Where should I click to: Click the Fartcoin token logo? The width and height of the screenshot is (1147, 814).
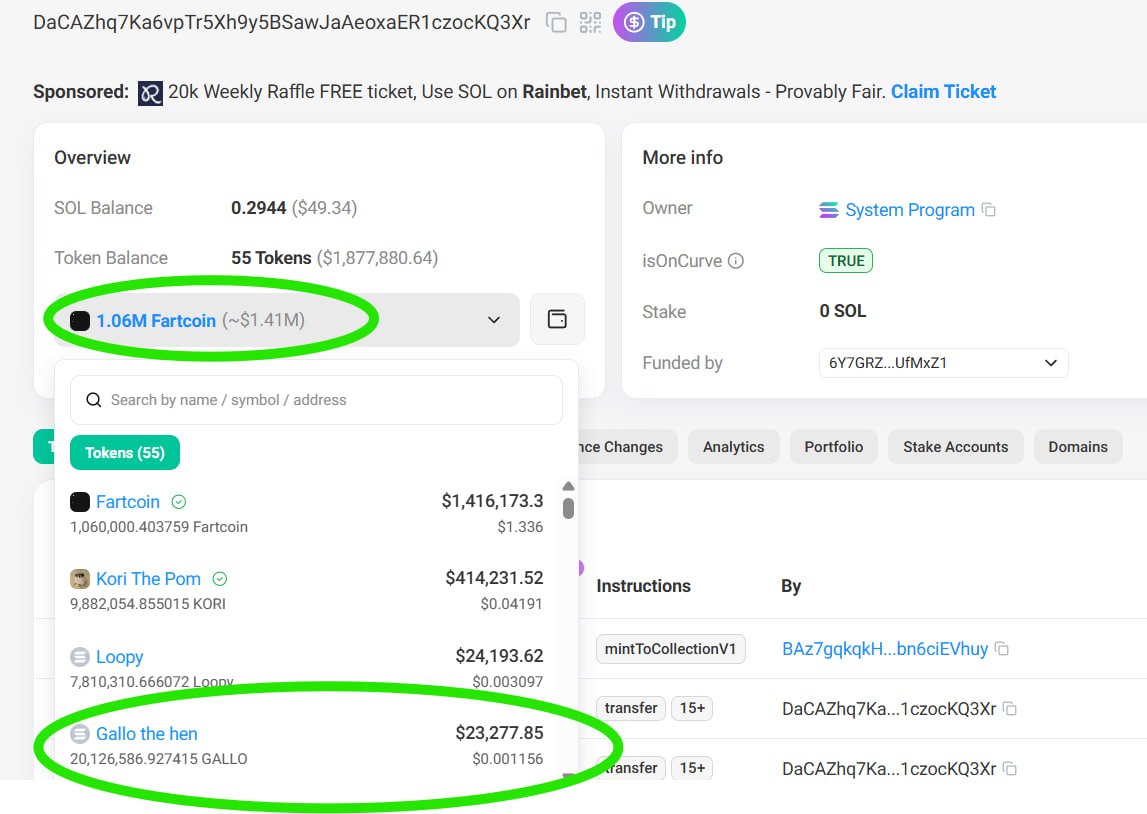[x=80, y=502]
